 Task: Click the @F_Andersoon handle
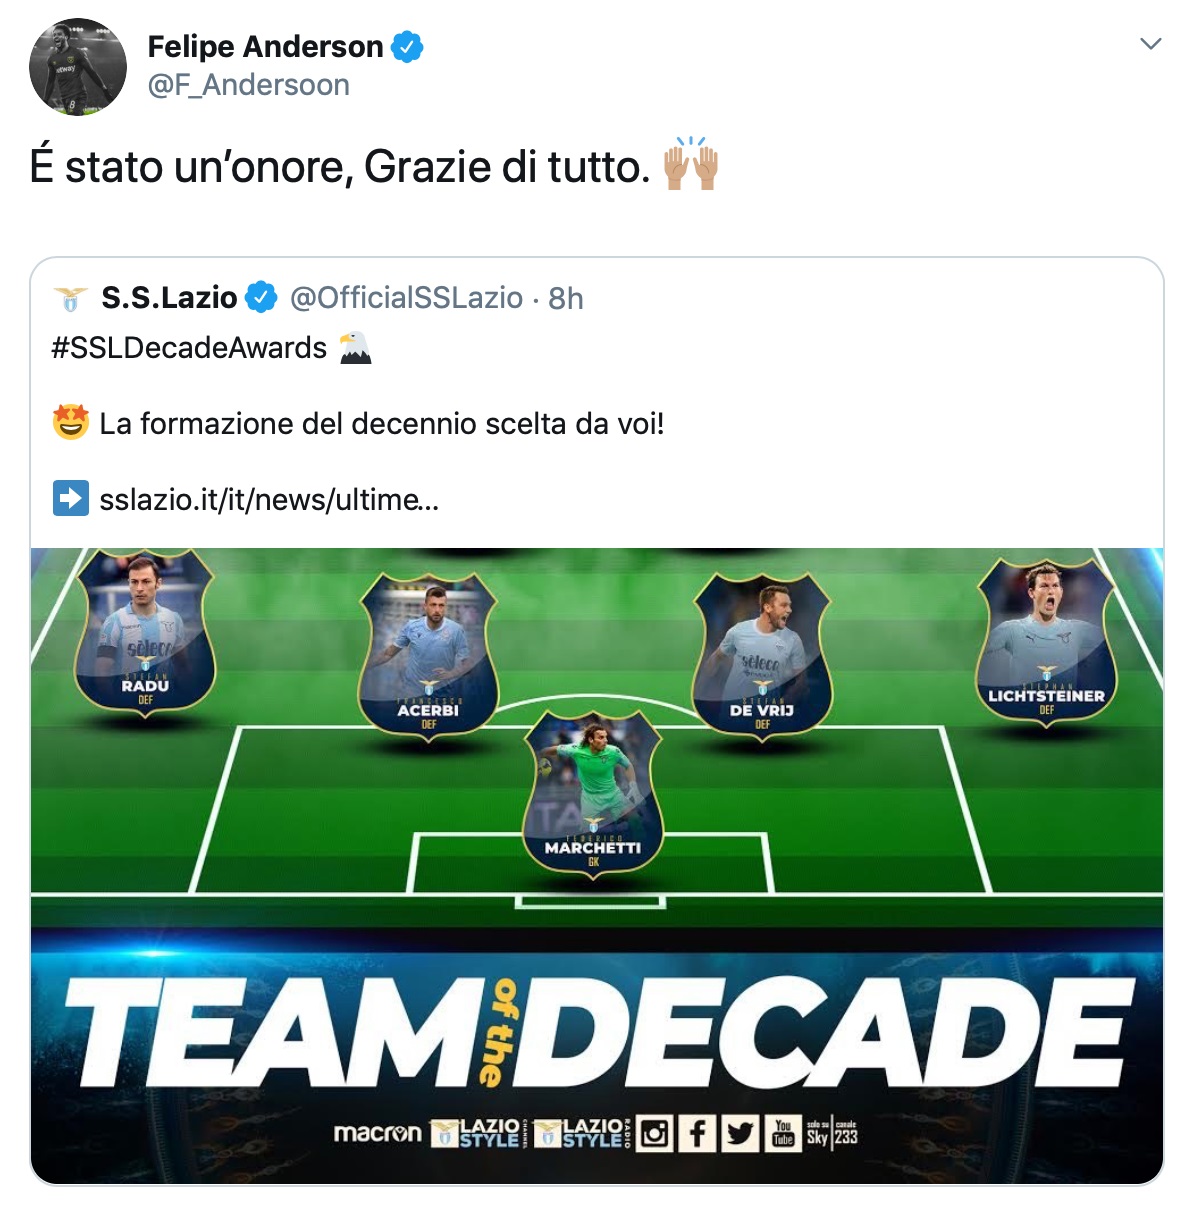coord(249,85)
